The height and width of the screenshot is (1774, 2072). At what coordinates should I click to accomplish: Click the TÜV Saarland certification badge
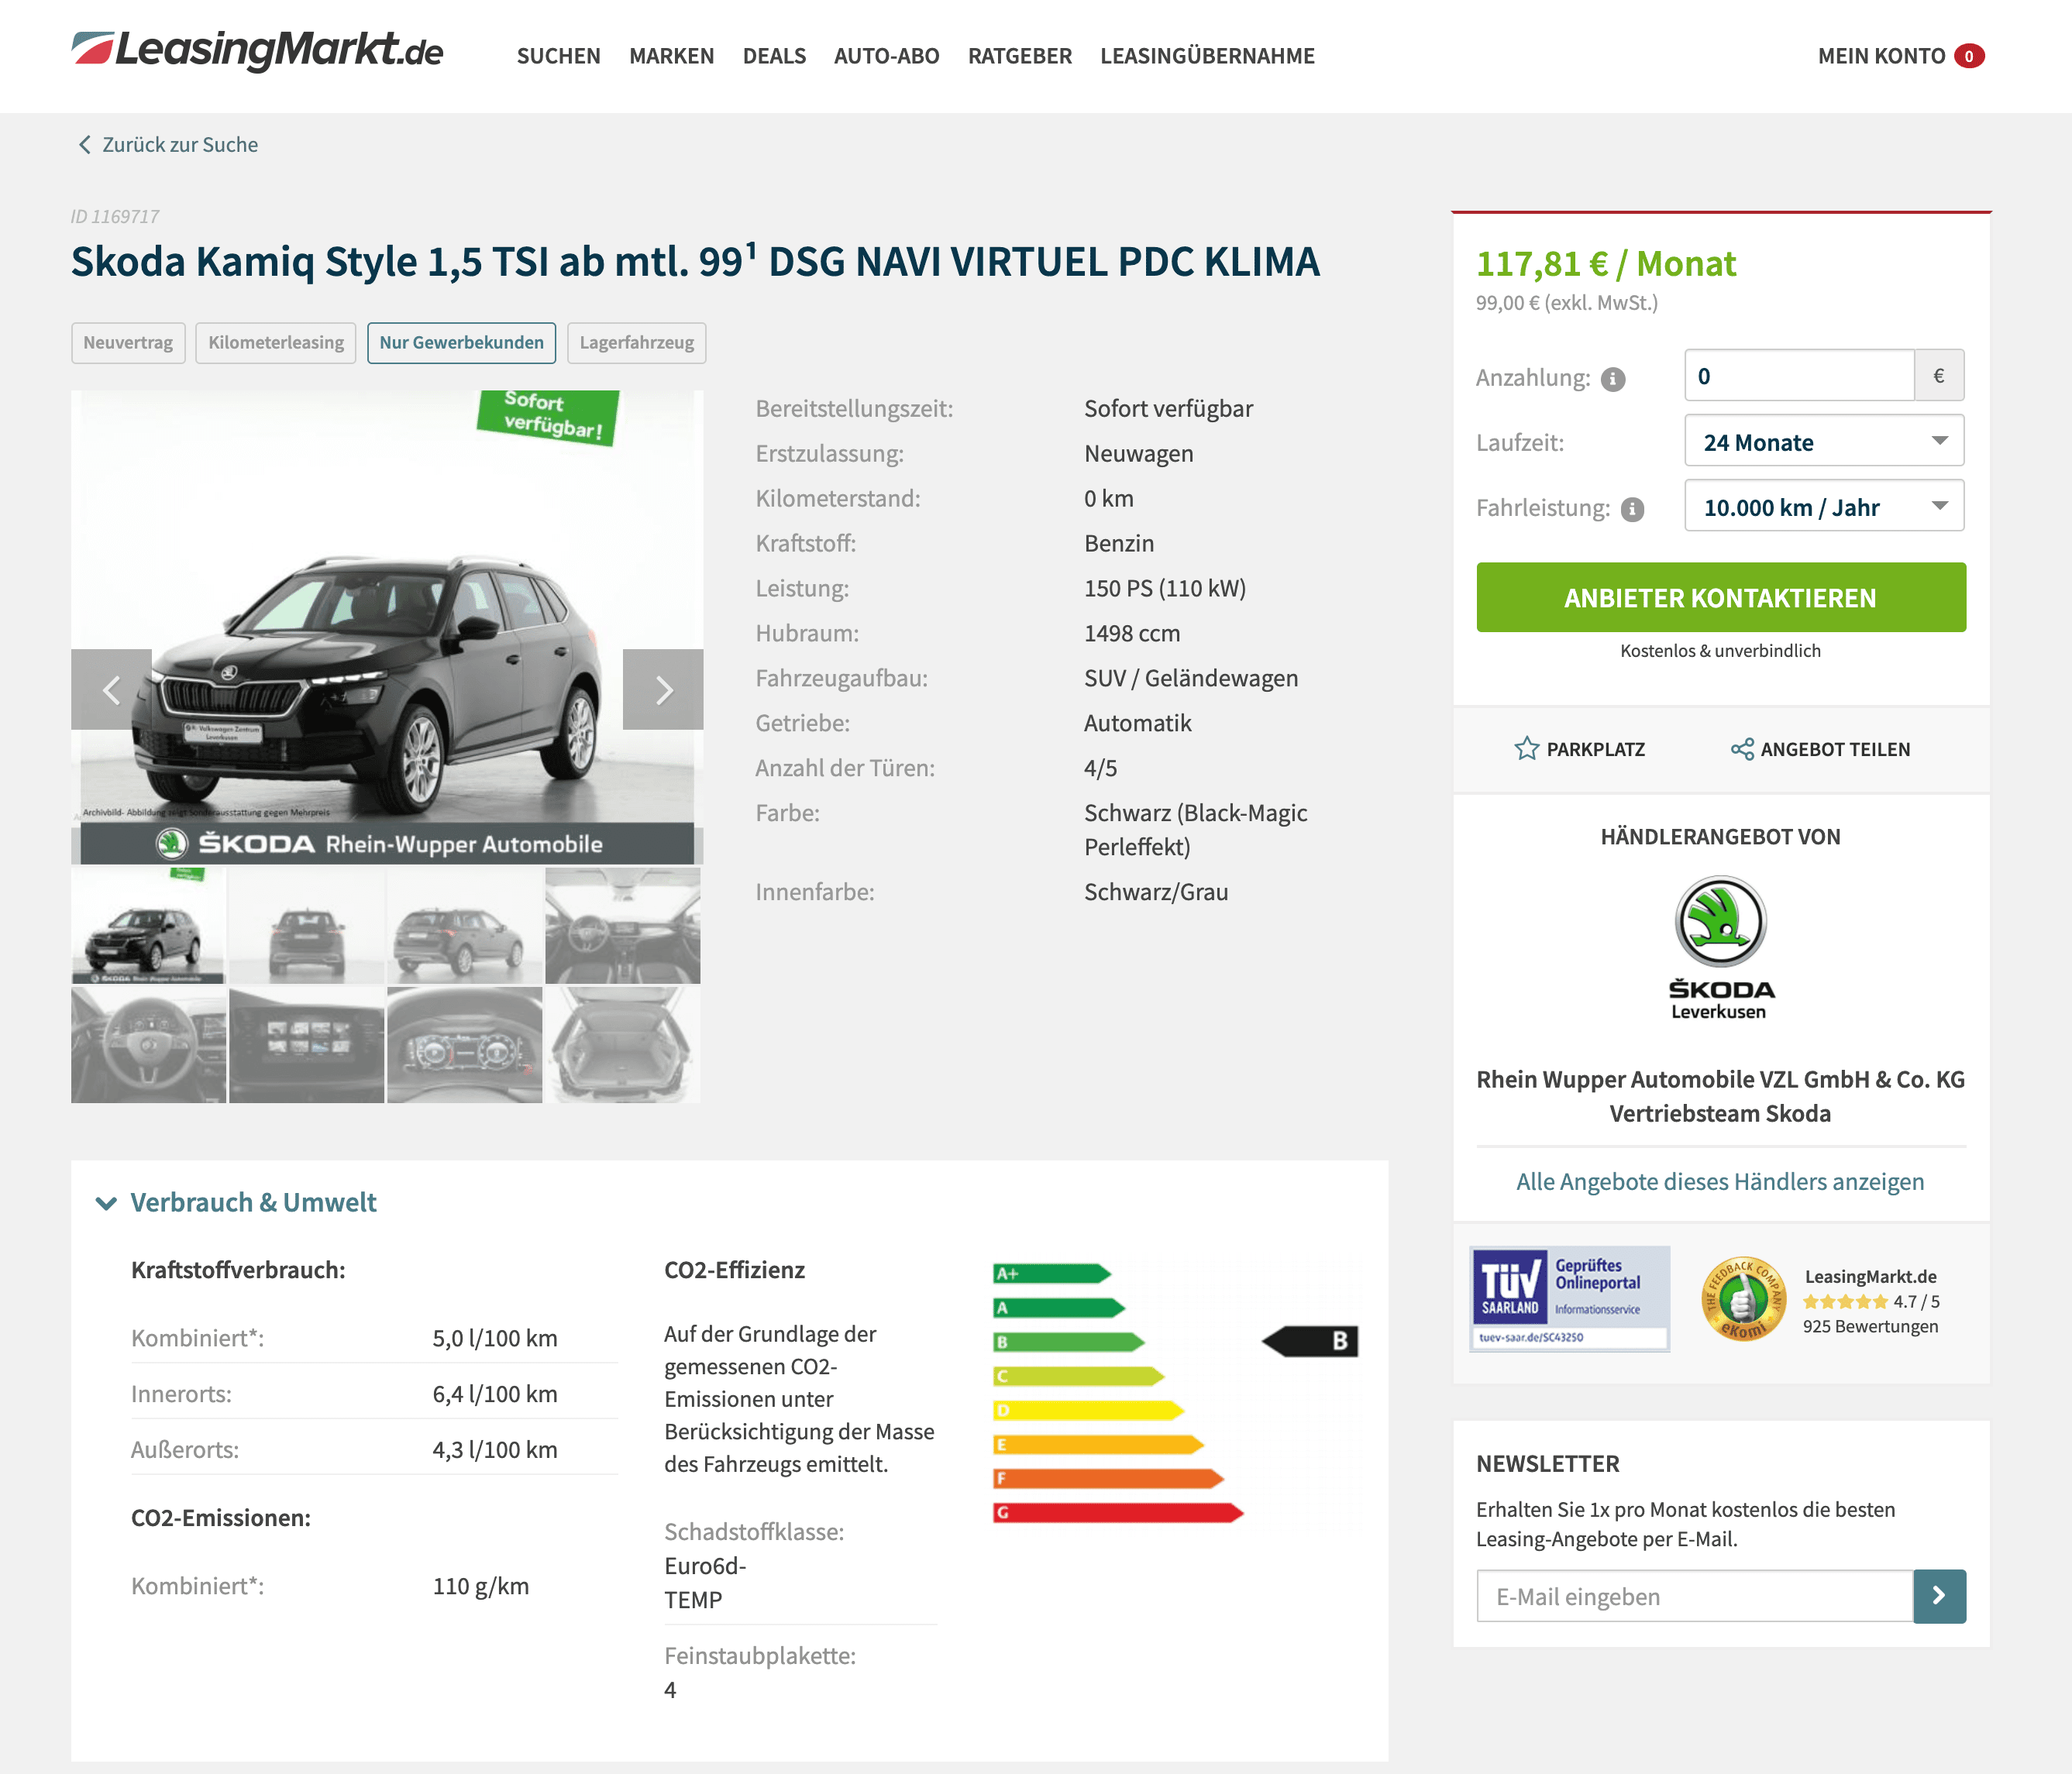[1570, 1299]
